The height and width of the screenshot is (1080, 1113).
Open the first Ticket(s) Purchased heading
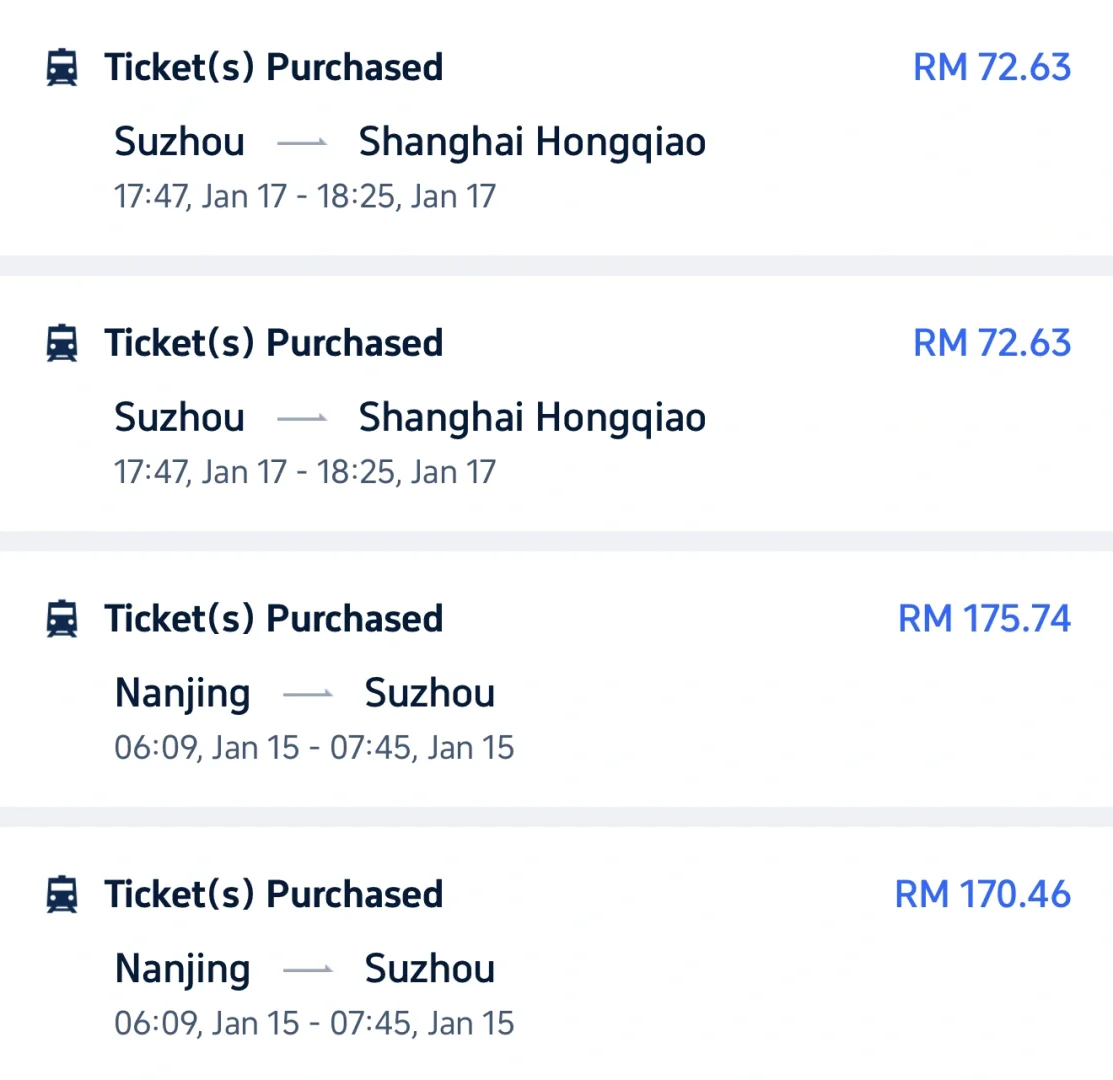tap(274, 68)
